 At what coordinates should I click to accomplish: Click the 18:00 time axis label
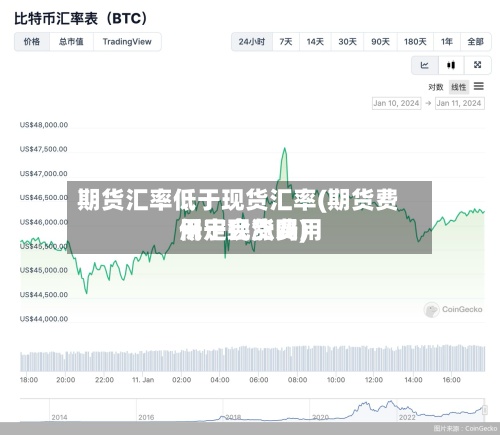tap(29, 380)
